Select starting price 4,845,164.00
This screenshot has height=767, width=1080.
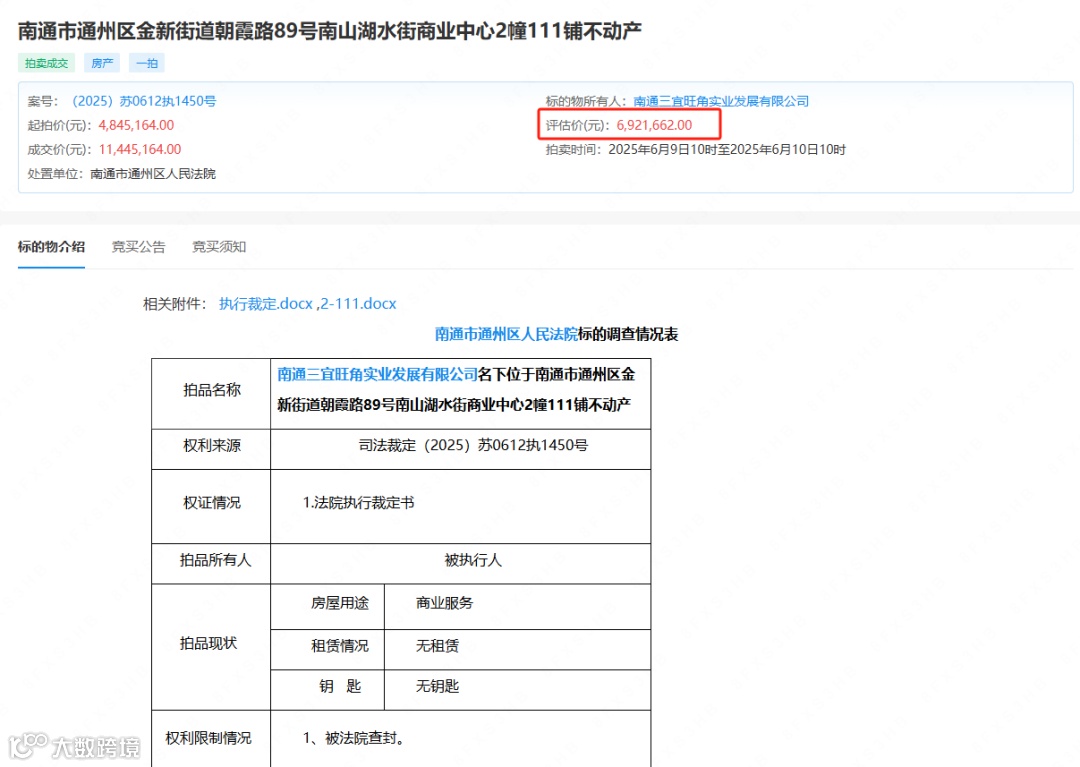pyautogui.click(x=136, y=125)
